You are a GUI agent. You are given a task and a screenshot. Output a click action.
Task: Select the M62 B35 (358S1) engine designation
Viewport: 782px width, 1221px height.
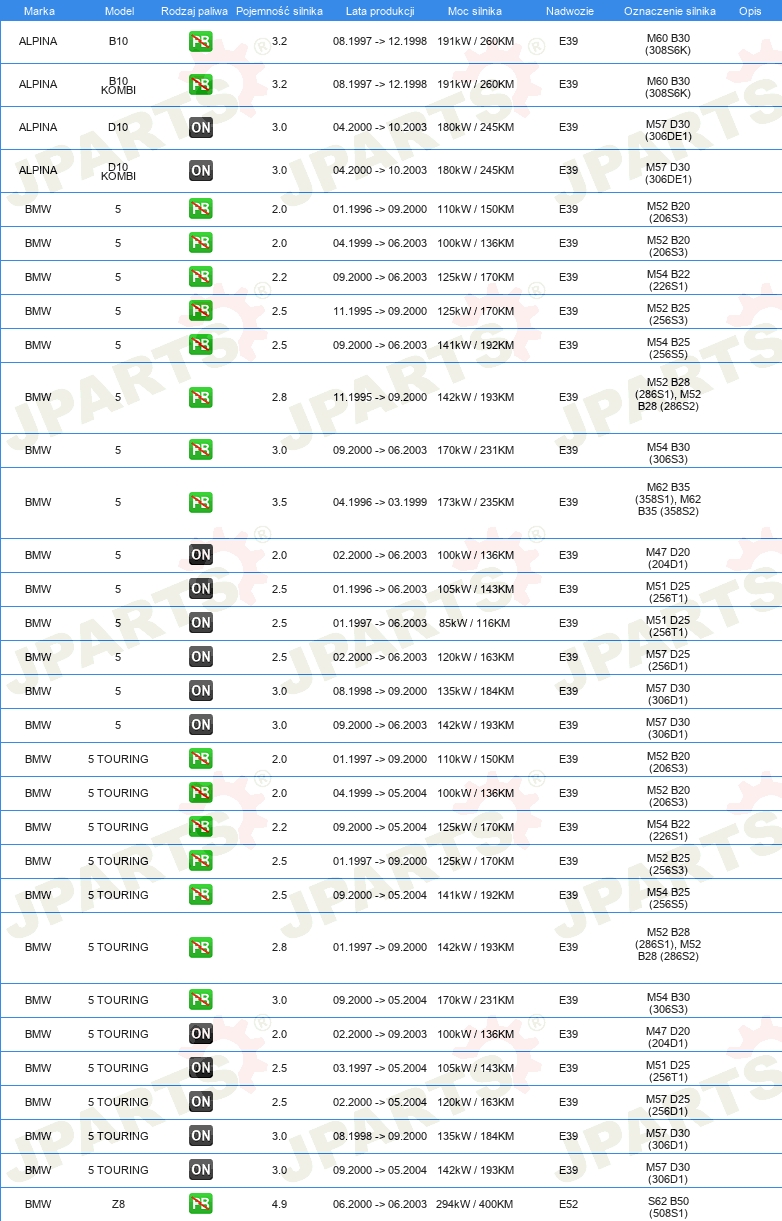coord(668,498)
